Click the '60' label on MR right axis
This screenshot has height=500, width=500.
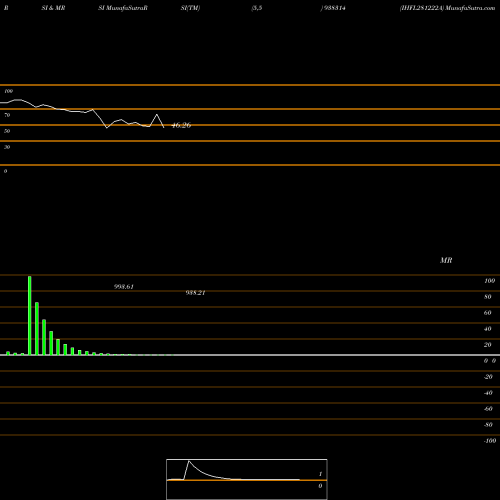pyautogui.click(x=488, y=313)
